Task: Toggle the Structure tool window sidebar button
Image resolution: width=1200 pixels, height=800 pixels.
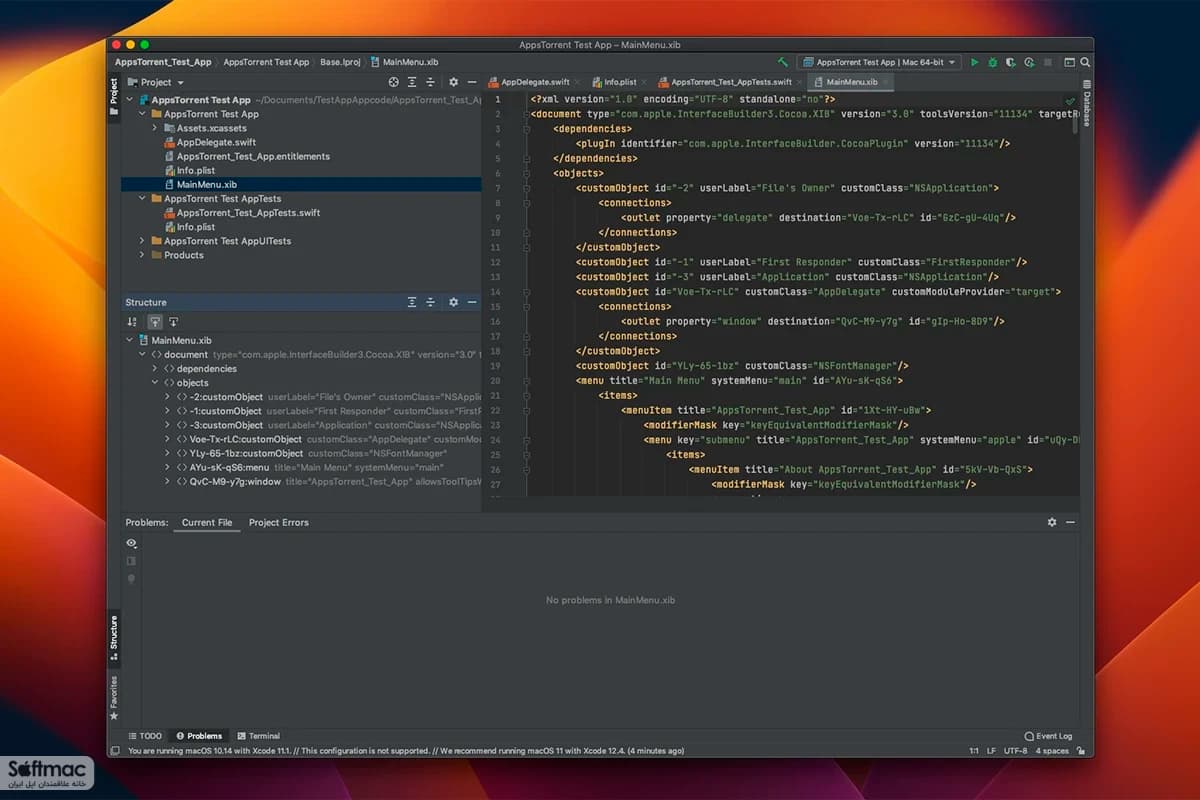Action: pyautogui.click(x=113, y=639)
